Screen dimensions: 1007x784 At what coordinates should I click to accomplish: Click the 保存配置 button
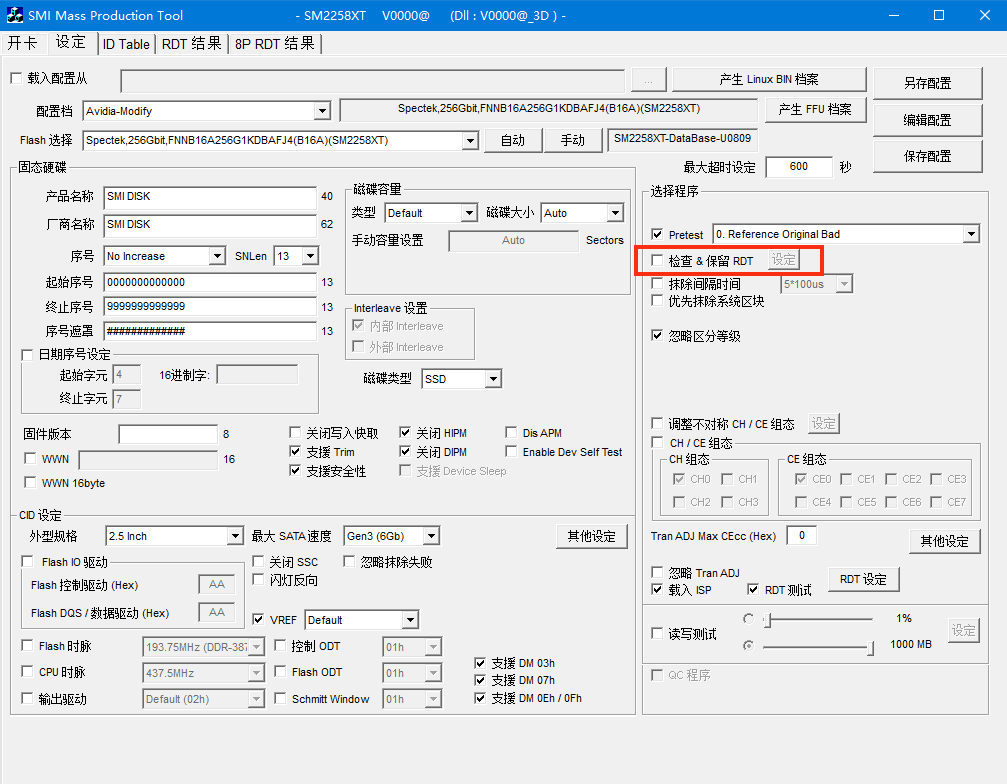point(927,156)
